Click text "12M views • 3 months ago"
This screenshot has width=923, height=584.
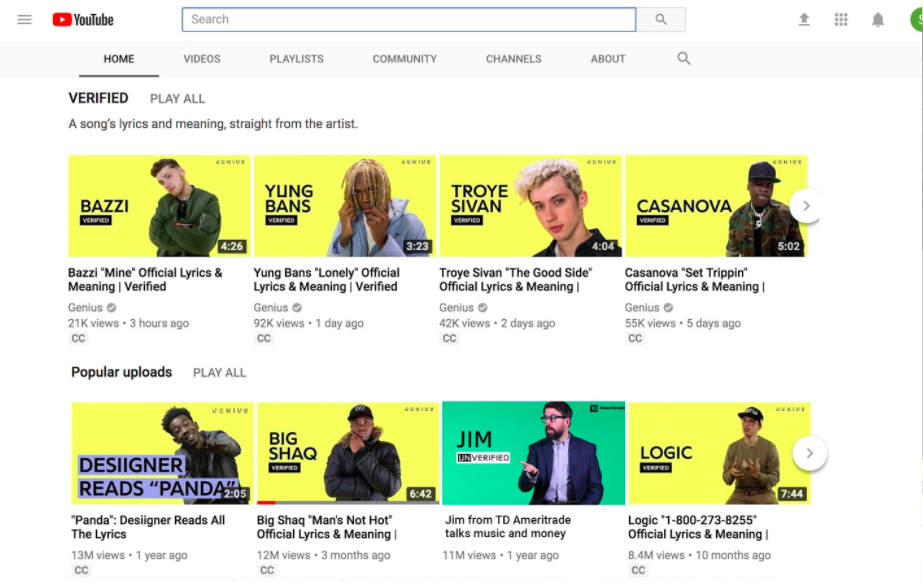(x=323, y=555)
